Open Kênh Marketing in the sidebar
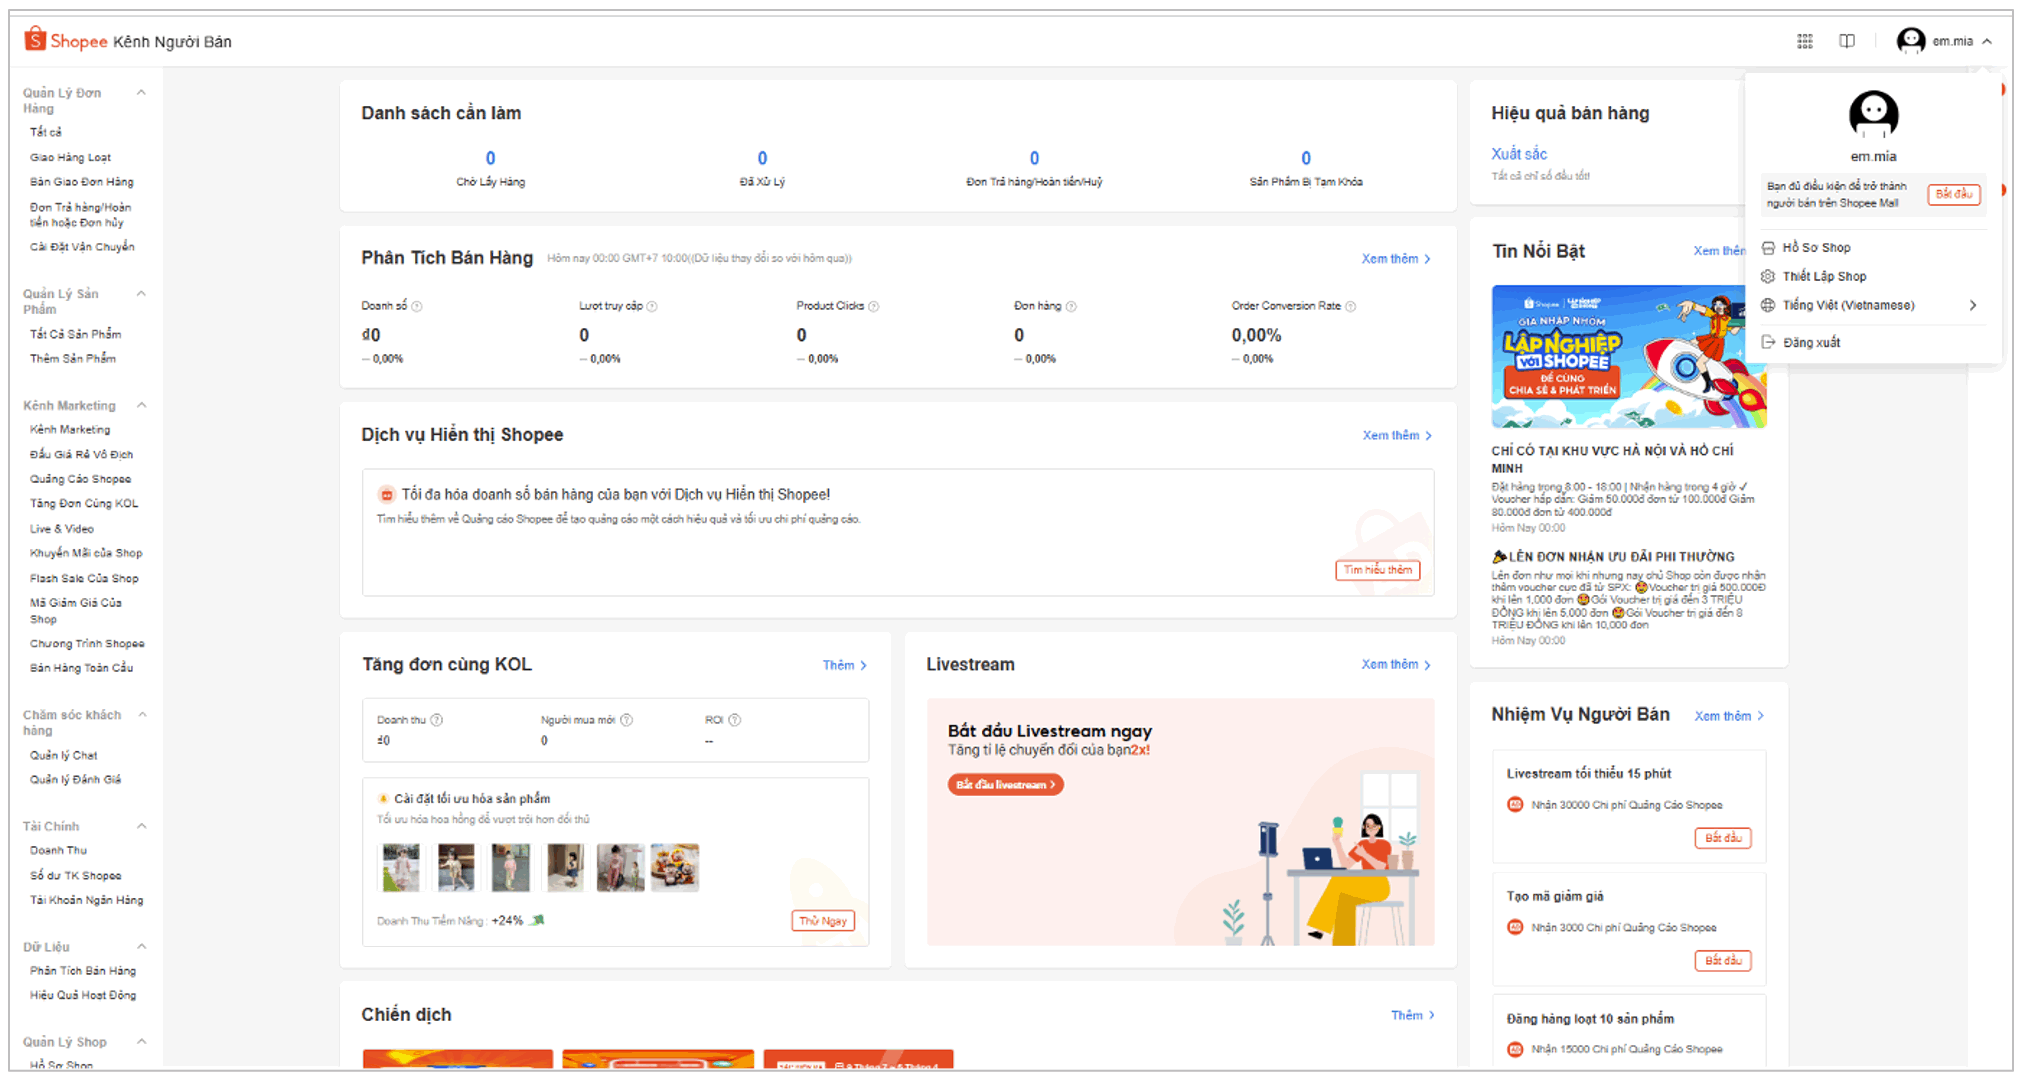 pyautogui.click(x=70, y=429)
